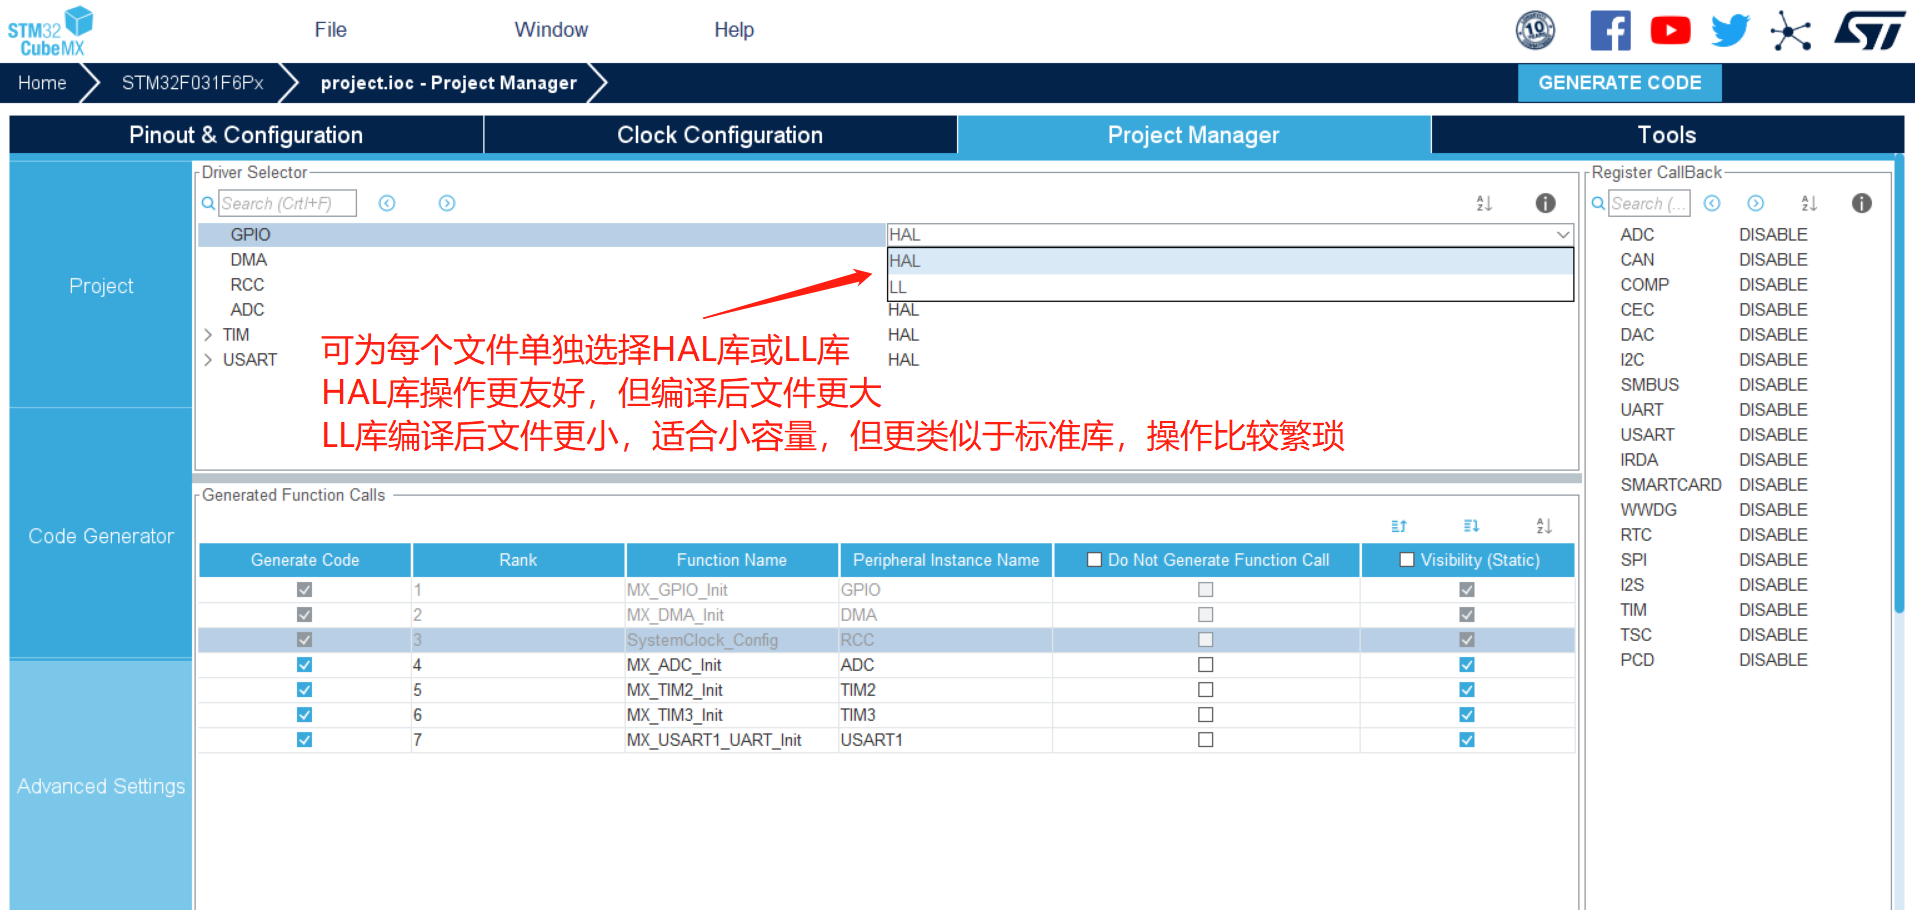Switch to the Pinout & Configuration tab
The image size is (1915, 910).
(246, 135)
